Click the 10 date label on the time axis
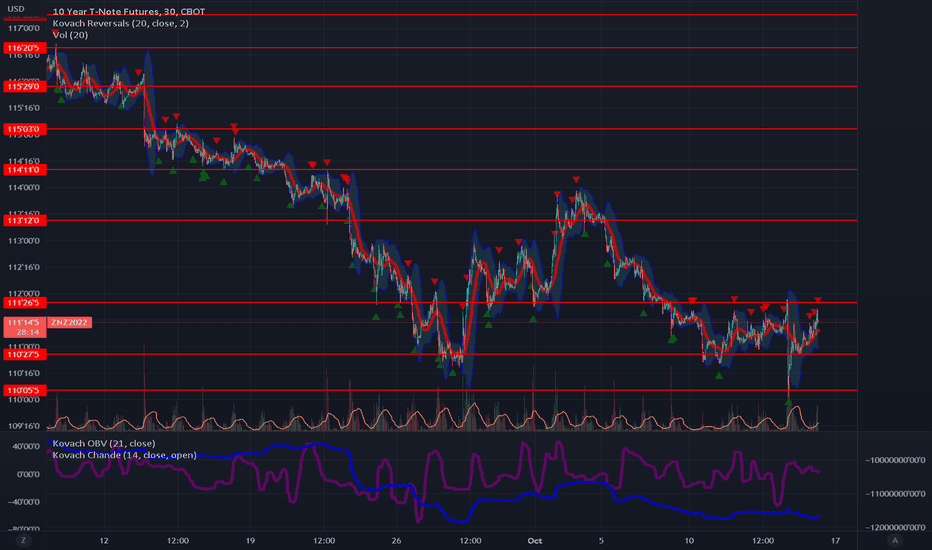 pos(689,540)
